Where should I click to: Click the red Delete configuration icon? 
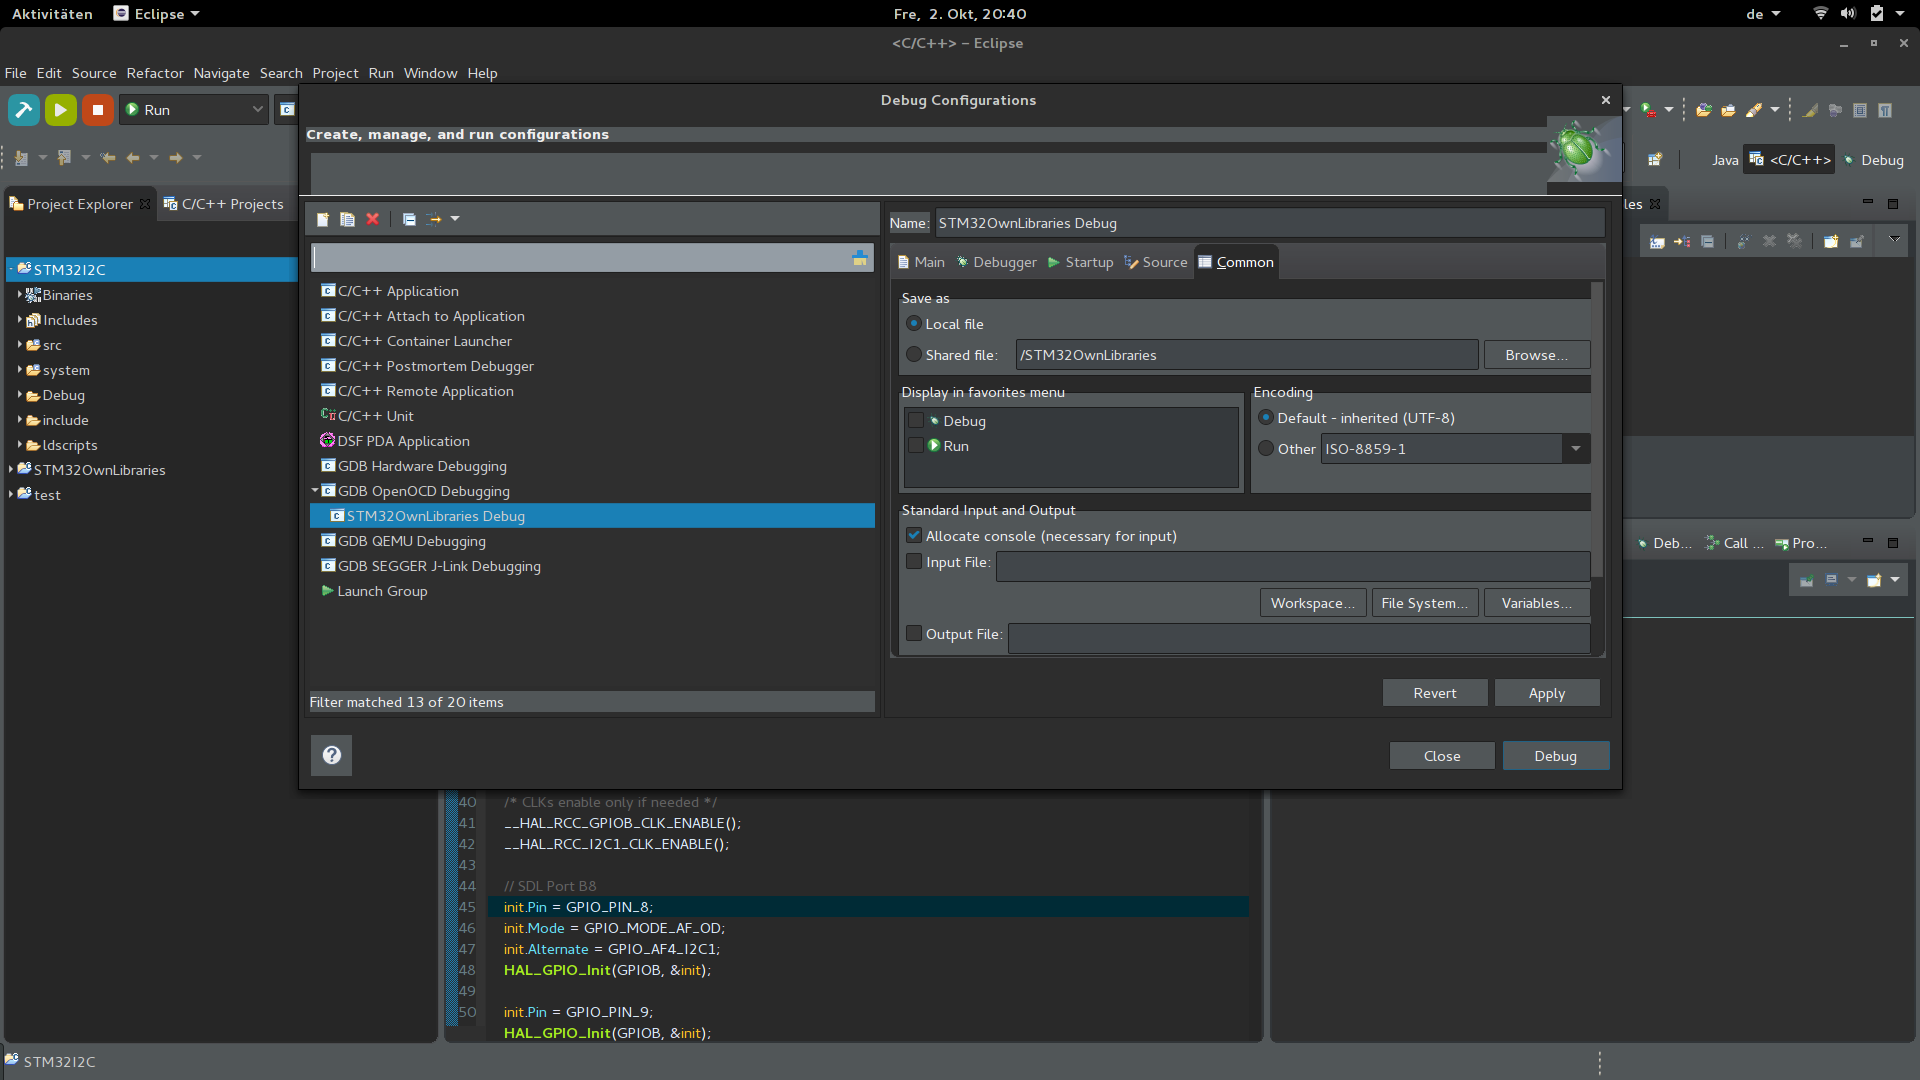point(373,219)
